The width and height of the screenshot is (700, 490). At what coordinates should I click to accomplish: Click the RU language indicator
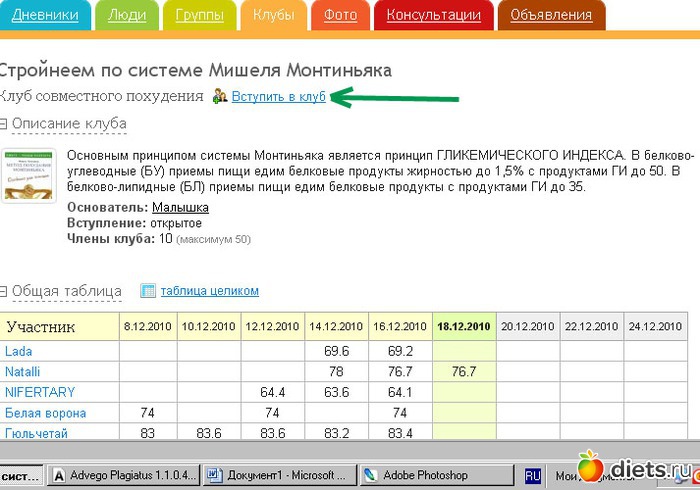pyautogui.click(x=533, y=475)
